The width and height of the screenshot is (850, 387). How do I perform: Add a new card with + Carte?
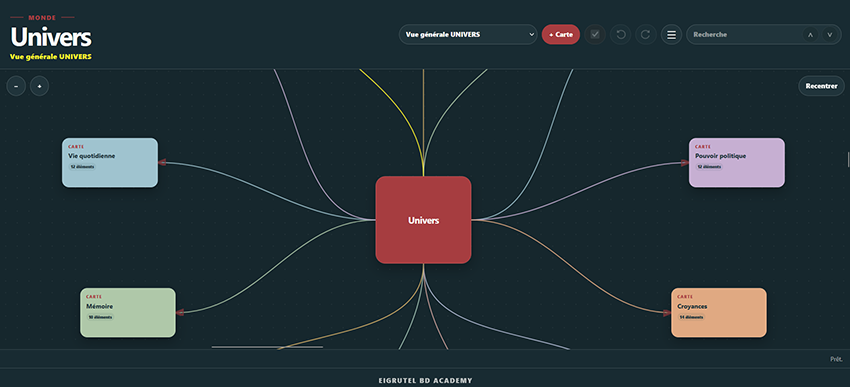[x=561, y=35]
